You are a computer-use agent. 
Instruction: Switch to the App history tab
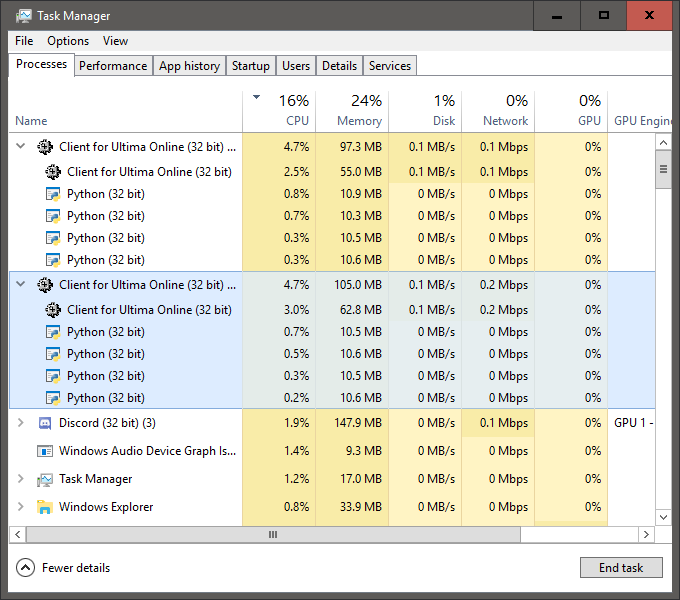(190, 66)
